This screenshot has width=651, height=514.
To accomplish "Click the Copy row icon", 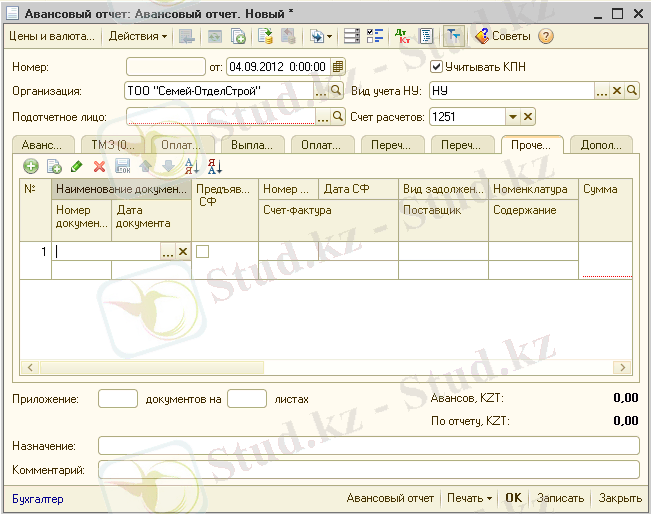I will [x=54, y=166].
